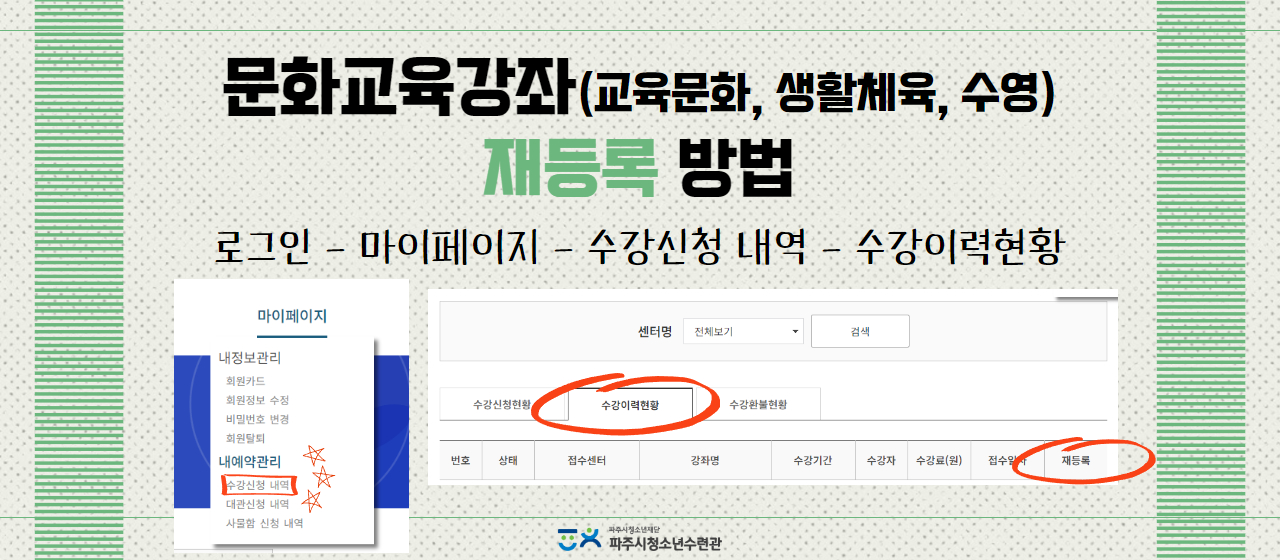The image size is (1280, 560).
Task: Select the 수강이력현황 tab
Action: (630, 405)
